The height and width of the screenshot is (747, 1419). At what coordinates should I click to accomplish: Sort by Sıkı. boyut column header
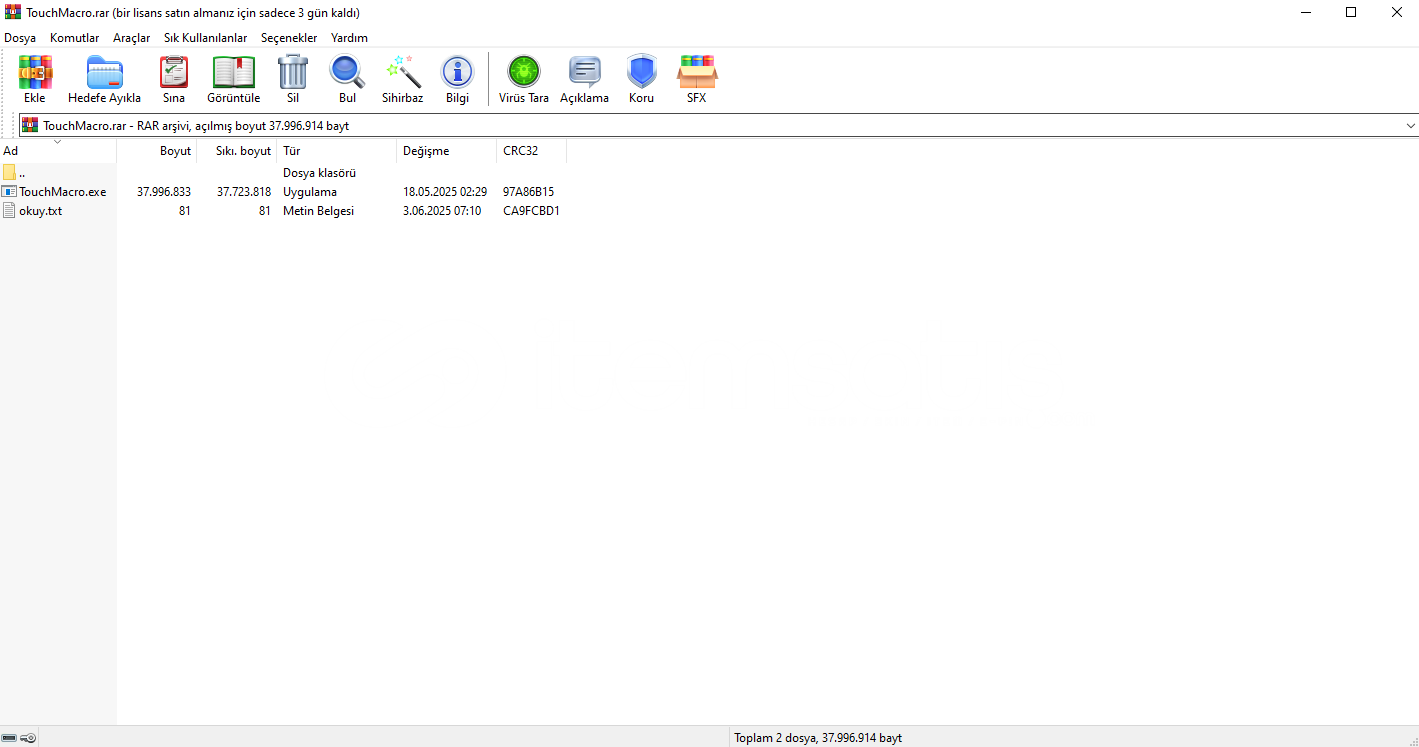tap(237, 151)
